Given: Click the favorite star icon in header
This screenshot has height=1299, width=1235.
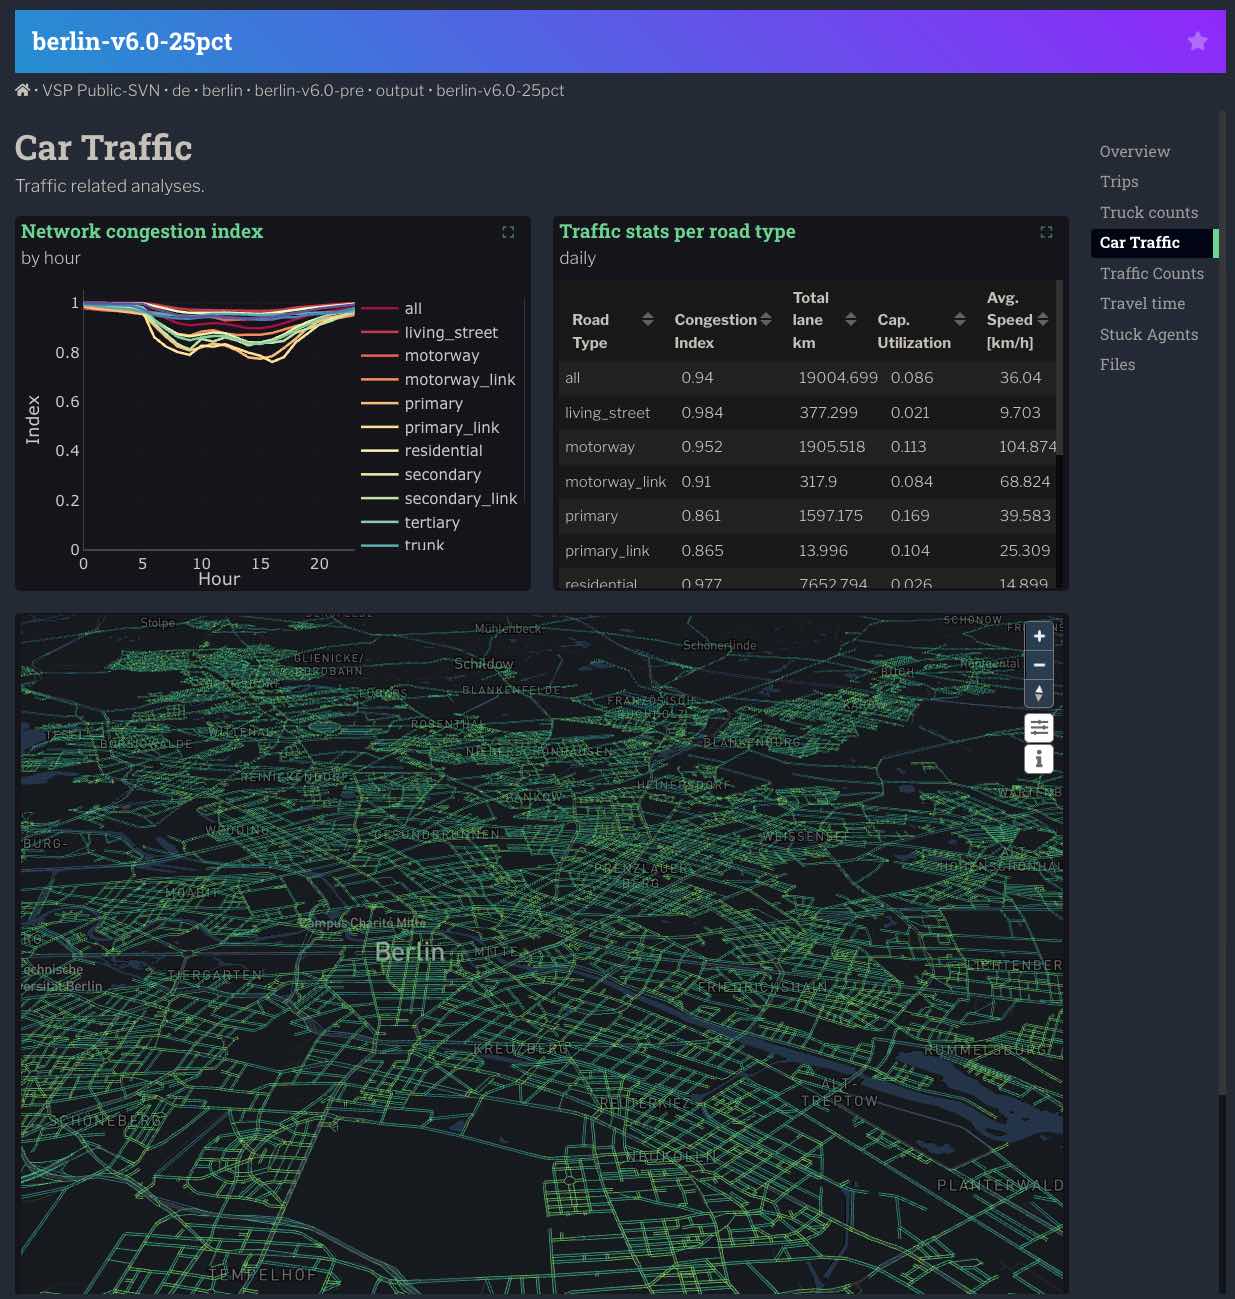Looking at the screenshot, I should pos(1197,41).
